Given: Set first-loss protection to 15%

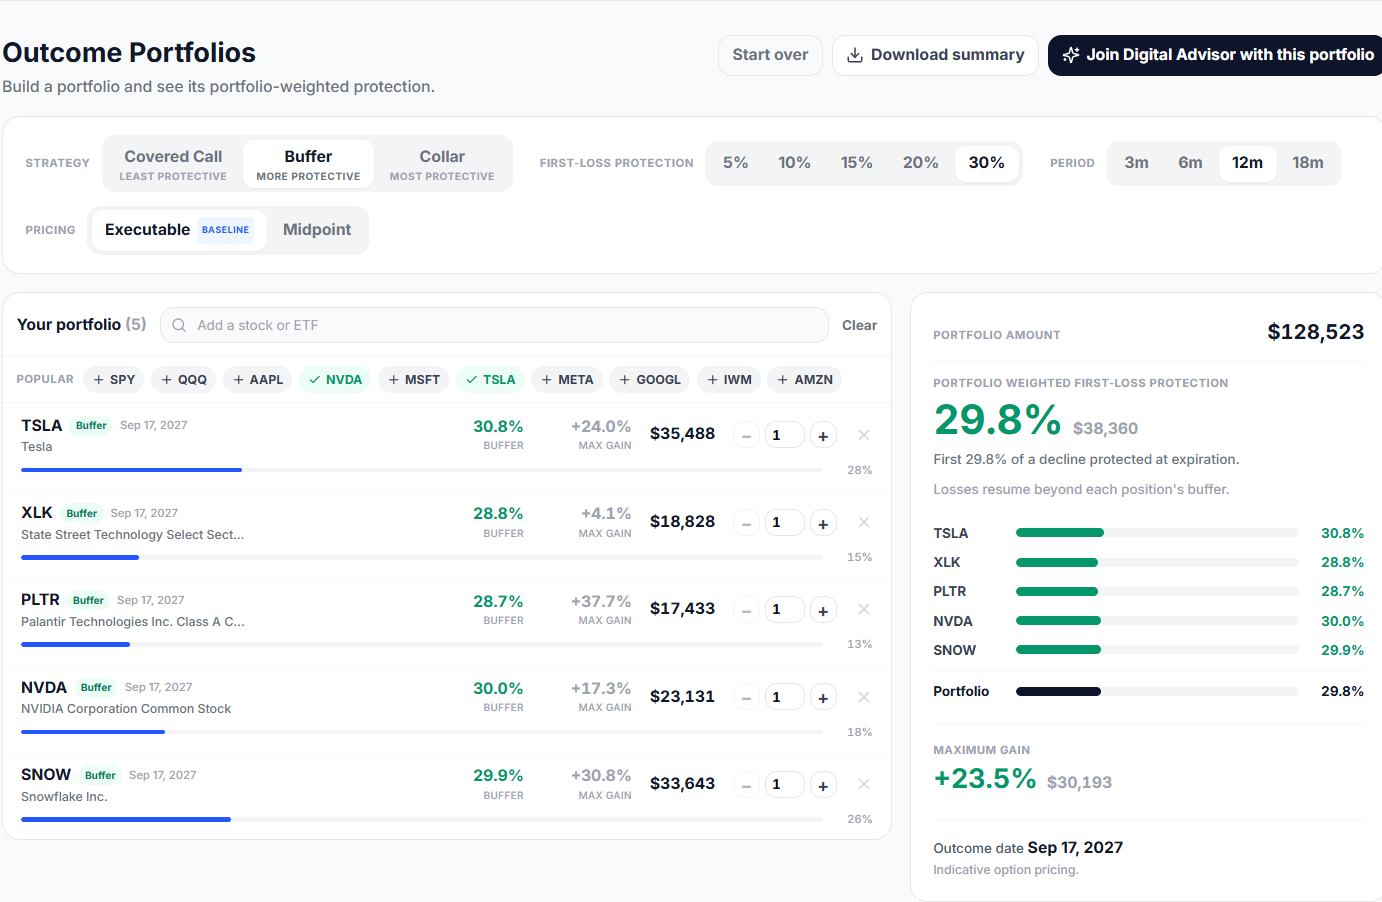Looking at the screenshot, I should click(x=857, y=163).
